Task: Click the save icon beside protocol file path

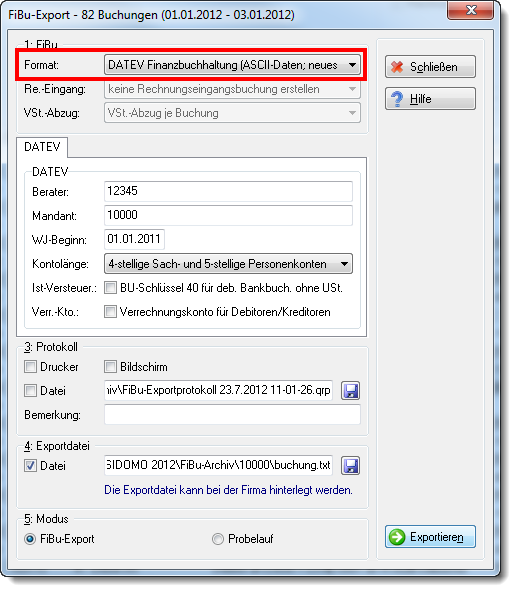Action: (x=350, y=390)
